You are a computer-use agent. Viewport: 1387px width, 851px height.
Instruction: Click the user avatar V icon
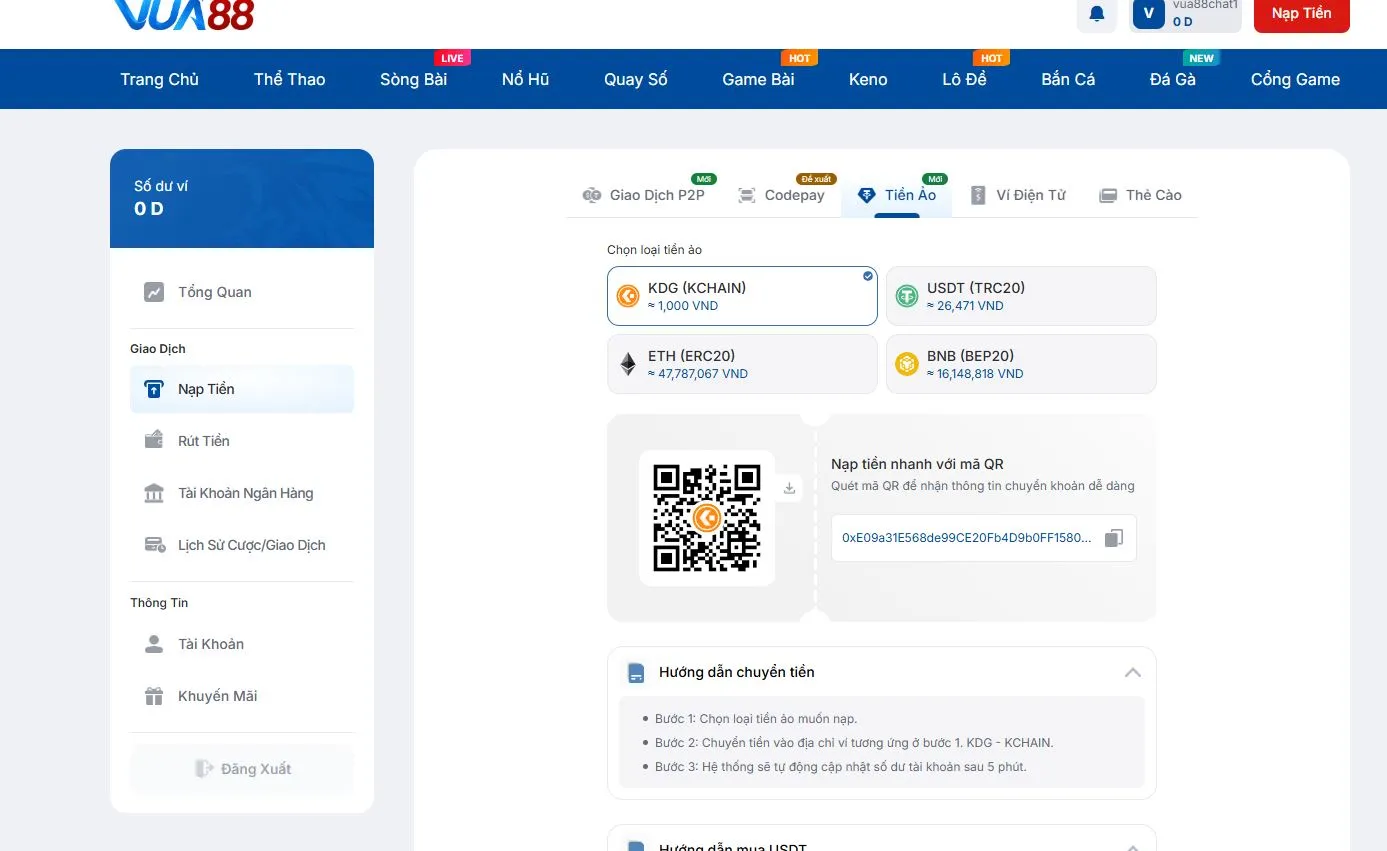pyautogui.click(x=1148, y=14)
